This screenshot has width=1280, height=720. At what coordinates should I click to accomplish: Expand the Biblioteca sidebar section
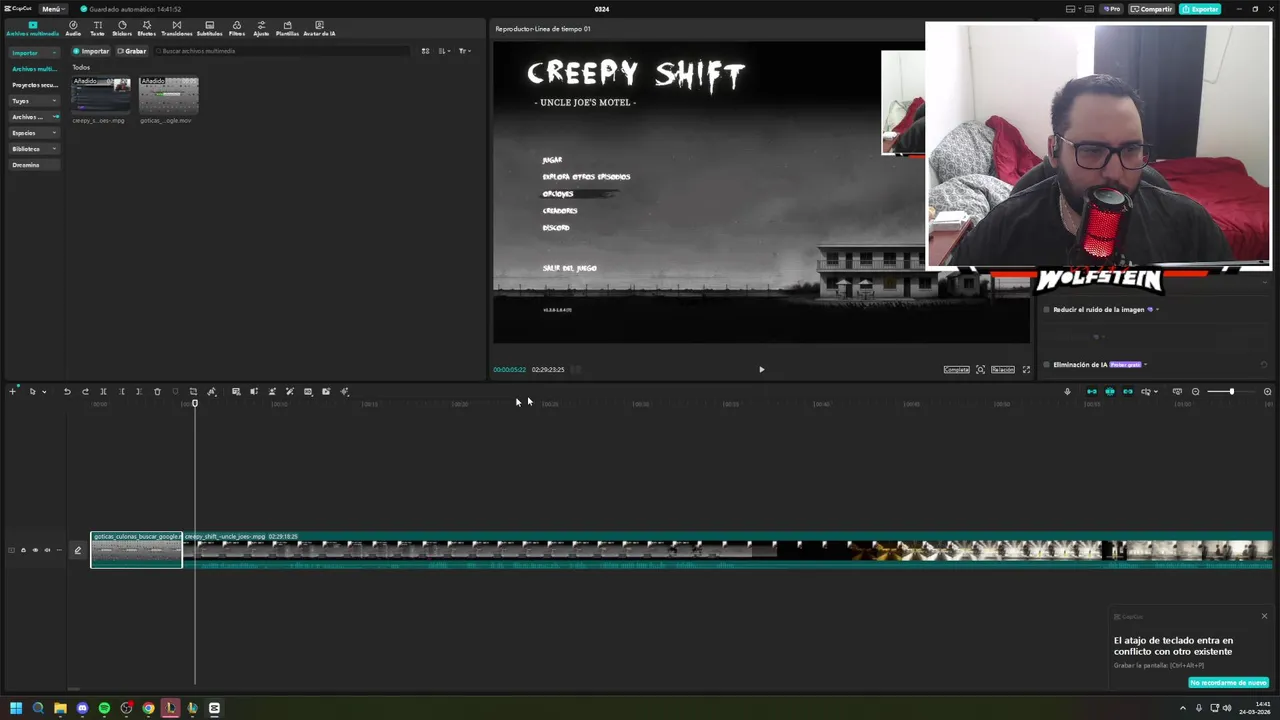pyautogui.click(x=34, y=149)
